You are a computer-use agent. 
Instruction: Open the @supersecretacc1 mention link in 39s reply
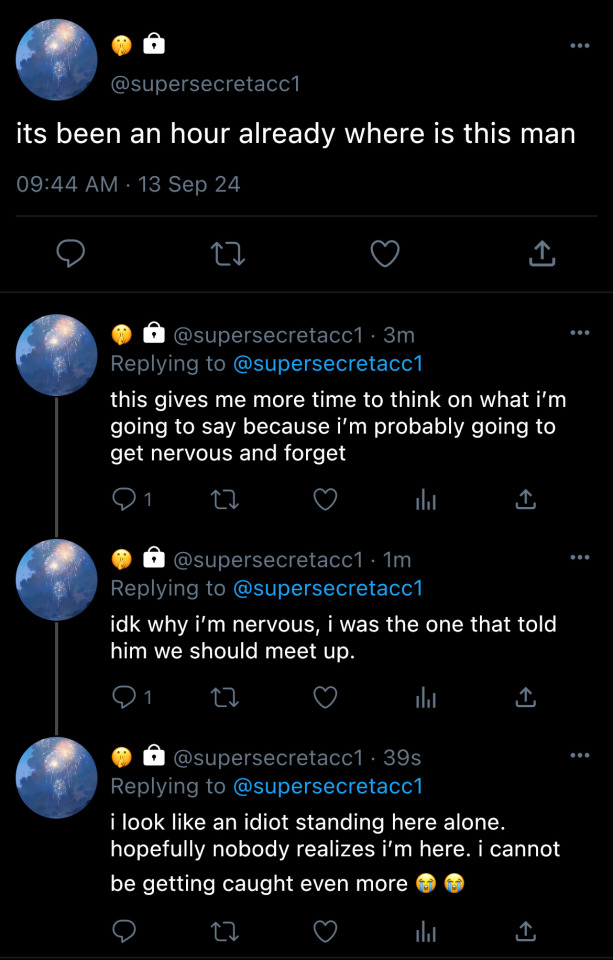click(x=328, y=787)
